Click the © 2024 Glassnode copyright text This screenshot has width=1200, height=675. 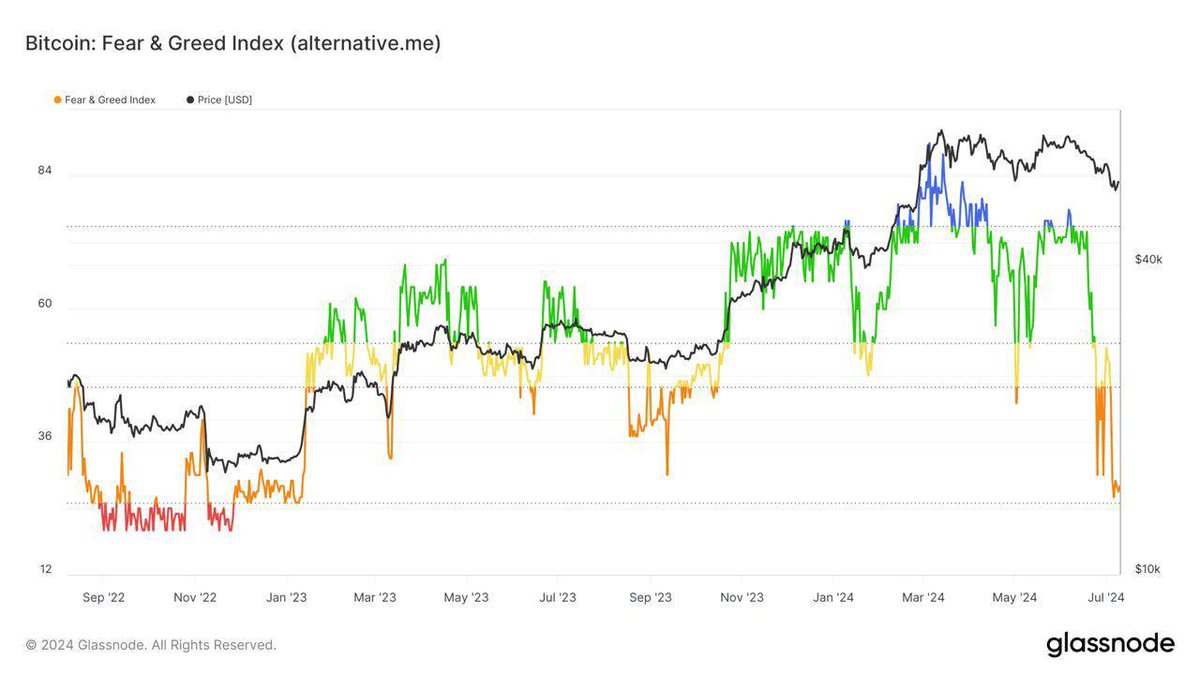coord(151,645)
